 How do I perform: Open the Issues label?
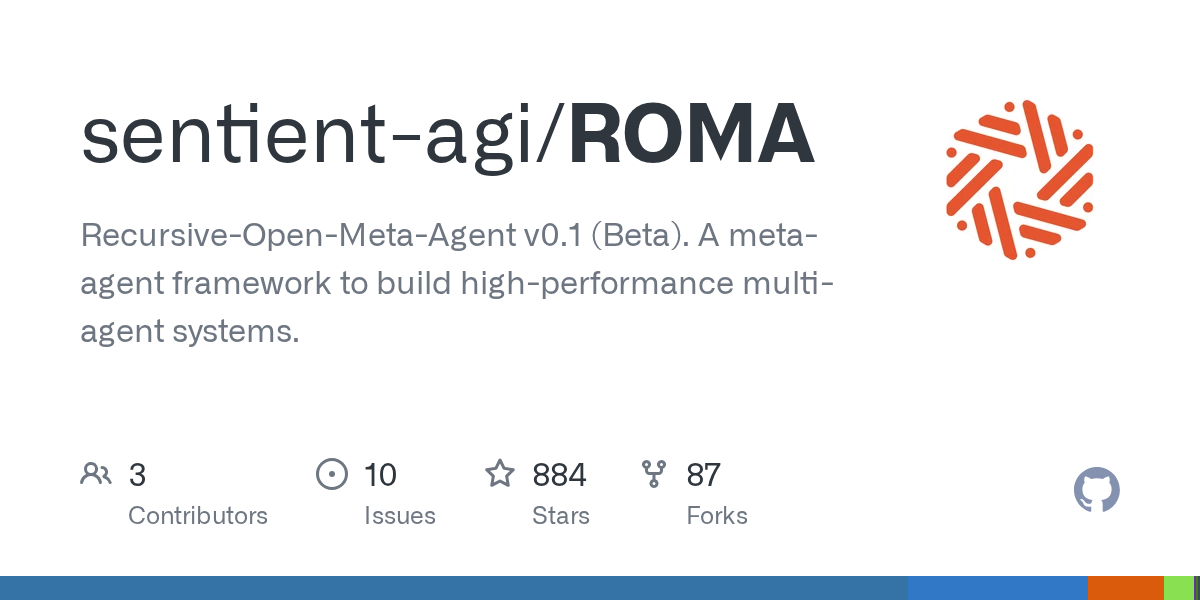pos(399,516)
